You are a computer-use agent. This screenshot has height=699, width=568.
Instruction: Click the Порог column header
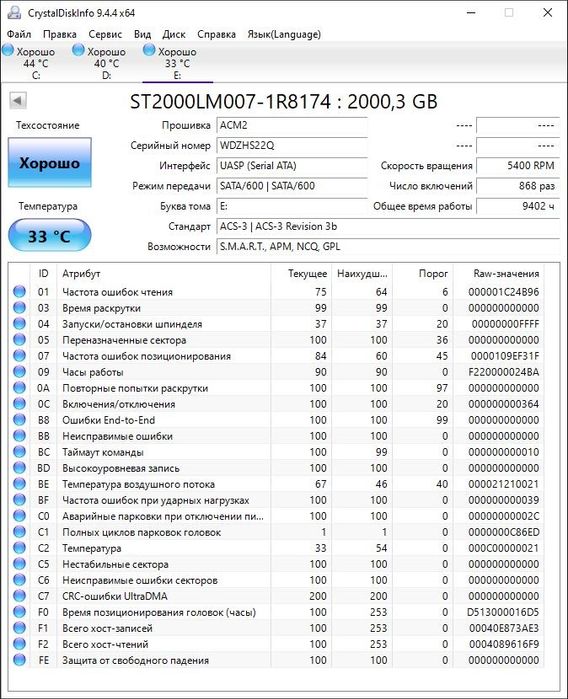coord(423,273)
